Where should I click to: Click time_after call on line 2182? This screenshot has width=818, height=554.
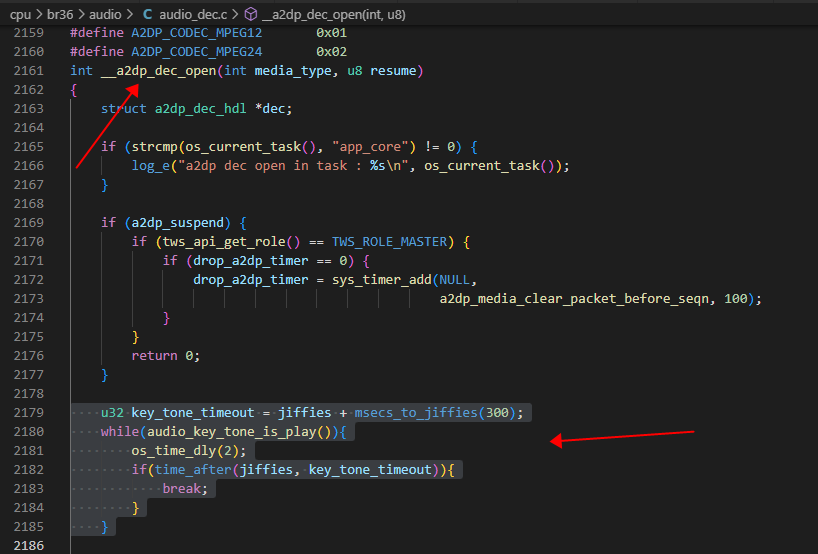(x=193, y=470)
